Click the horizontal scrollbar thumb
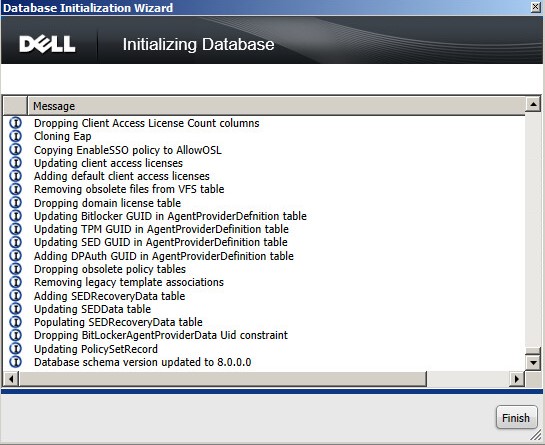The image size is (545, 445). point(223,379)
